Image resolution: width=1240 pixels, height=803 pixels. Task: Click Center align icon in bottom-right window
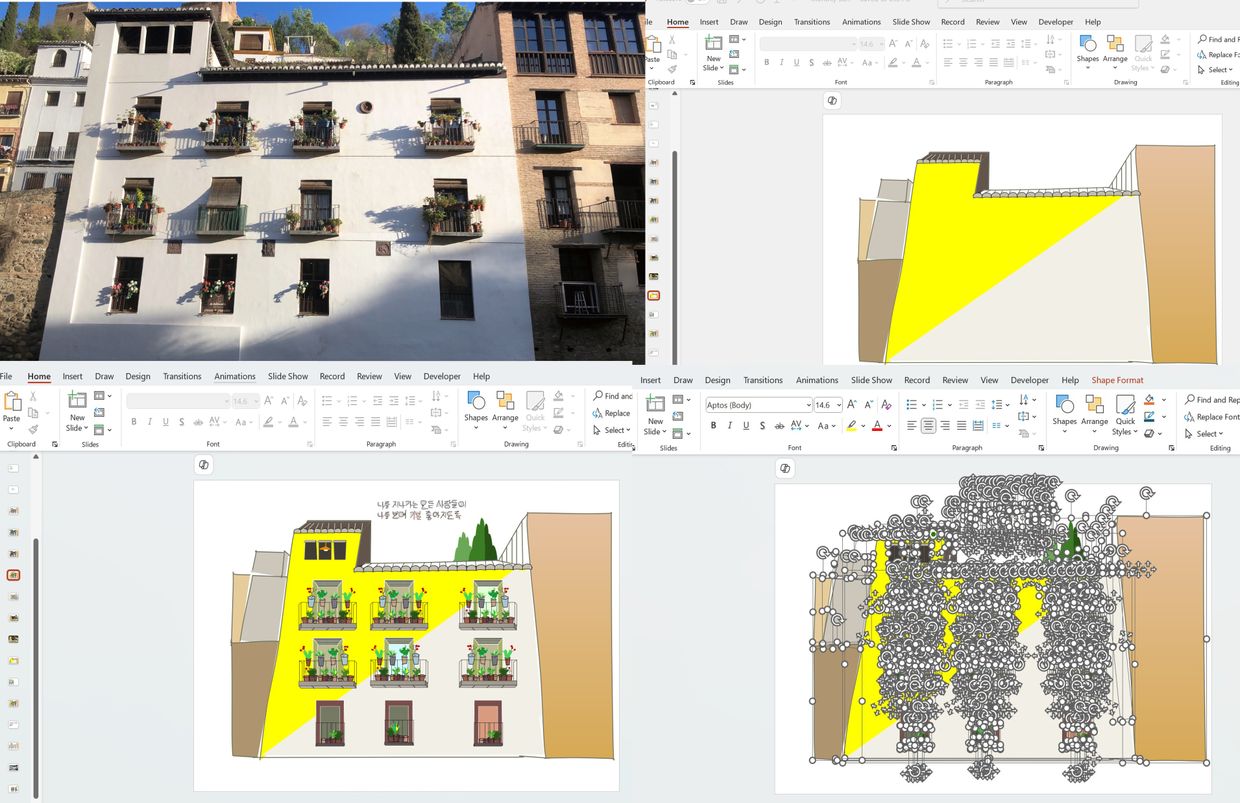tap(929, 426)
